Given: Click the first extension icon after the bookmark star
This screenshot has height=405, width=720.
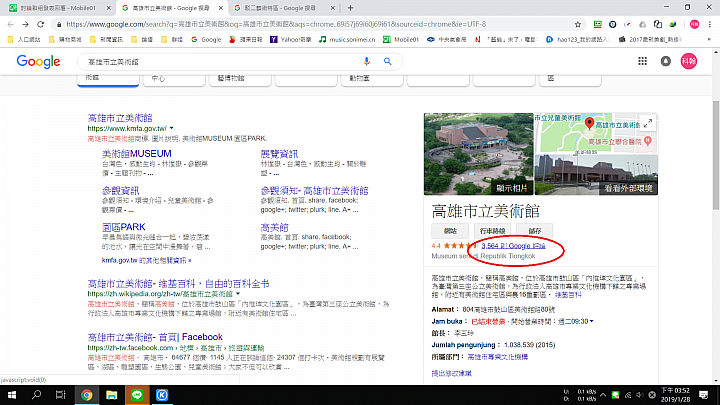Looking at the screenshot, I should point(597,24).
